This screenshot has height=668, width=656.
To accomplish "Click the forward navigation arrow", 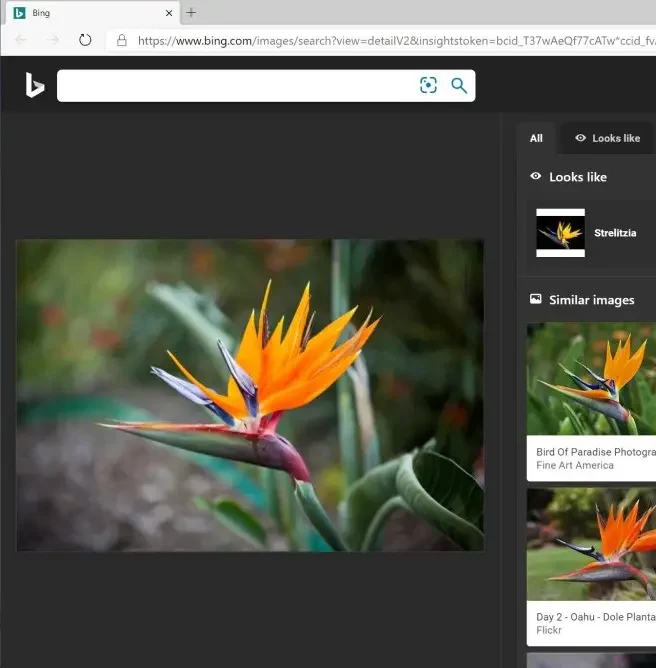I will pos(53,41).
